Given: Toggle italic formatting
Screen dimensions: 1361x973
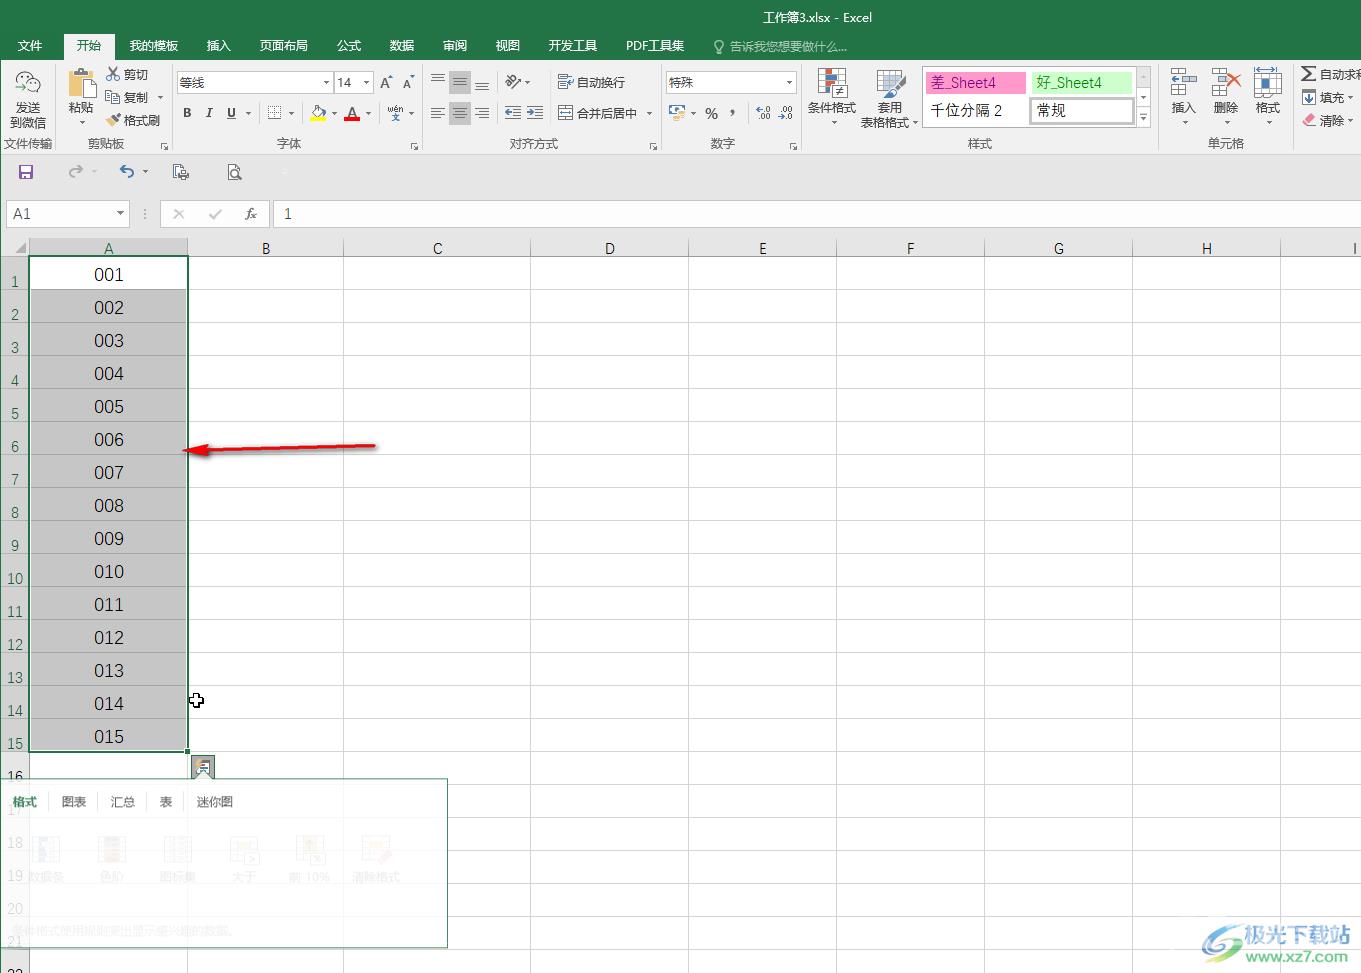Looking at the screenshot, I should (209, 113).
